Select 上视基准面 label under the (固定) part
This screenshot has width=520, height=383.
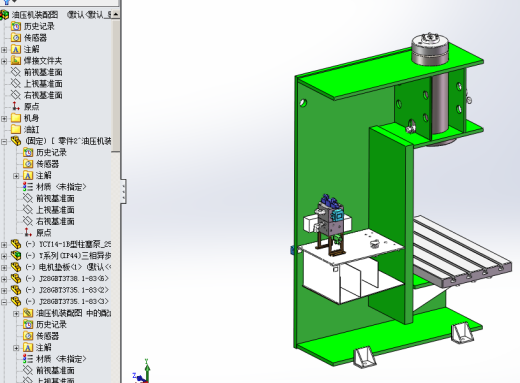[55, 210]
